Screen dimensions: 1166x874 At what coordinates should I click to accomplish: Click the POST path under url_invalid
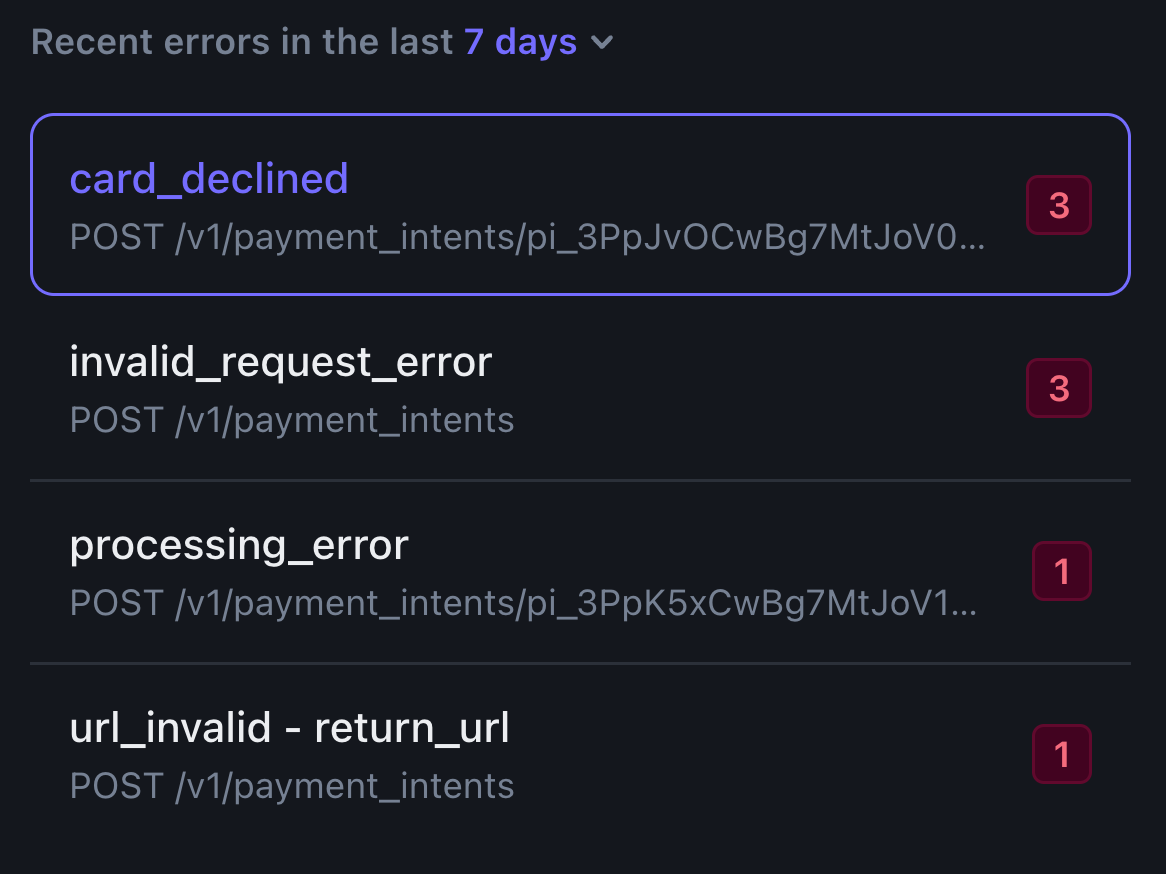click(292, 786)
